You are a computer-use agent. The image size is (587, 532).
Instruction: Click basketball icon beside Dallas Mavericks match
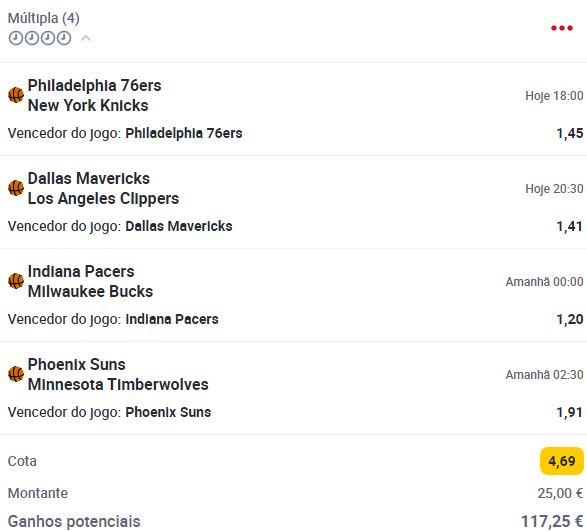click(x=16, y=188)
